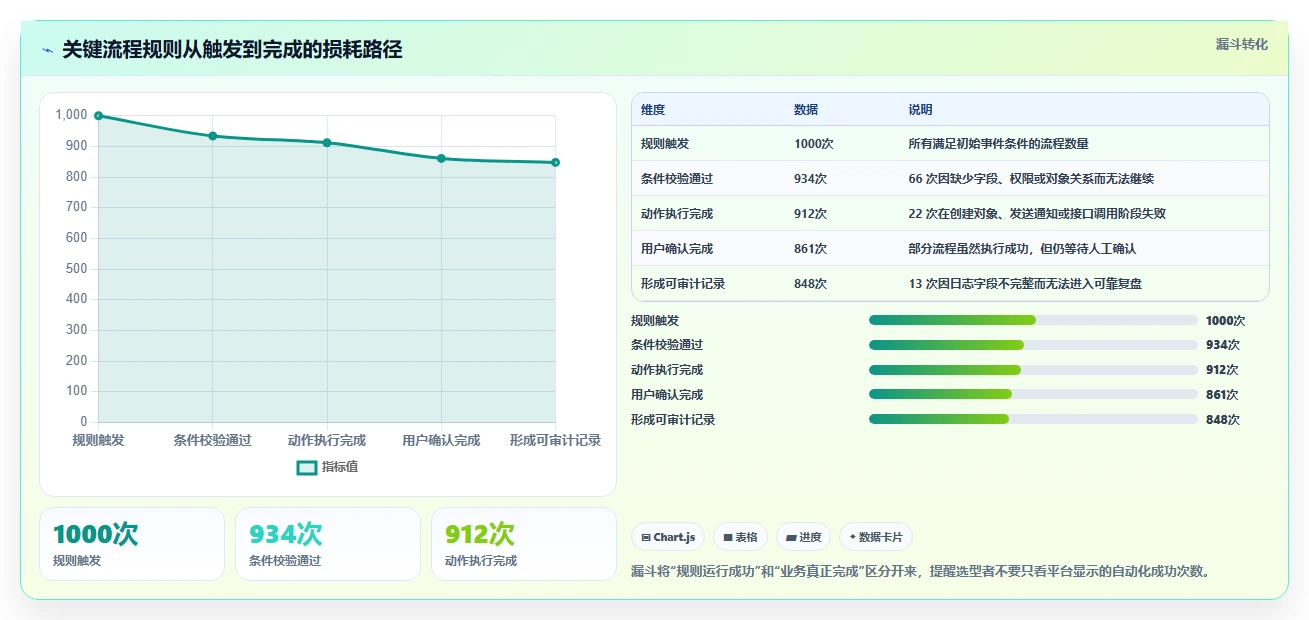Click the 动作执行完成 progress bar
1309x620 pixels.
click(x=1033, y=370)
